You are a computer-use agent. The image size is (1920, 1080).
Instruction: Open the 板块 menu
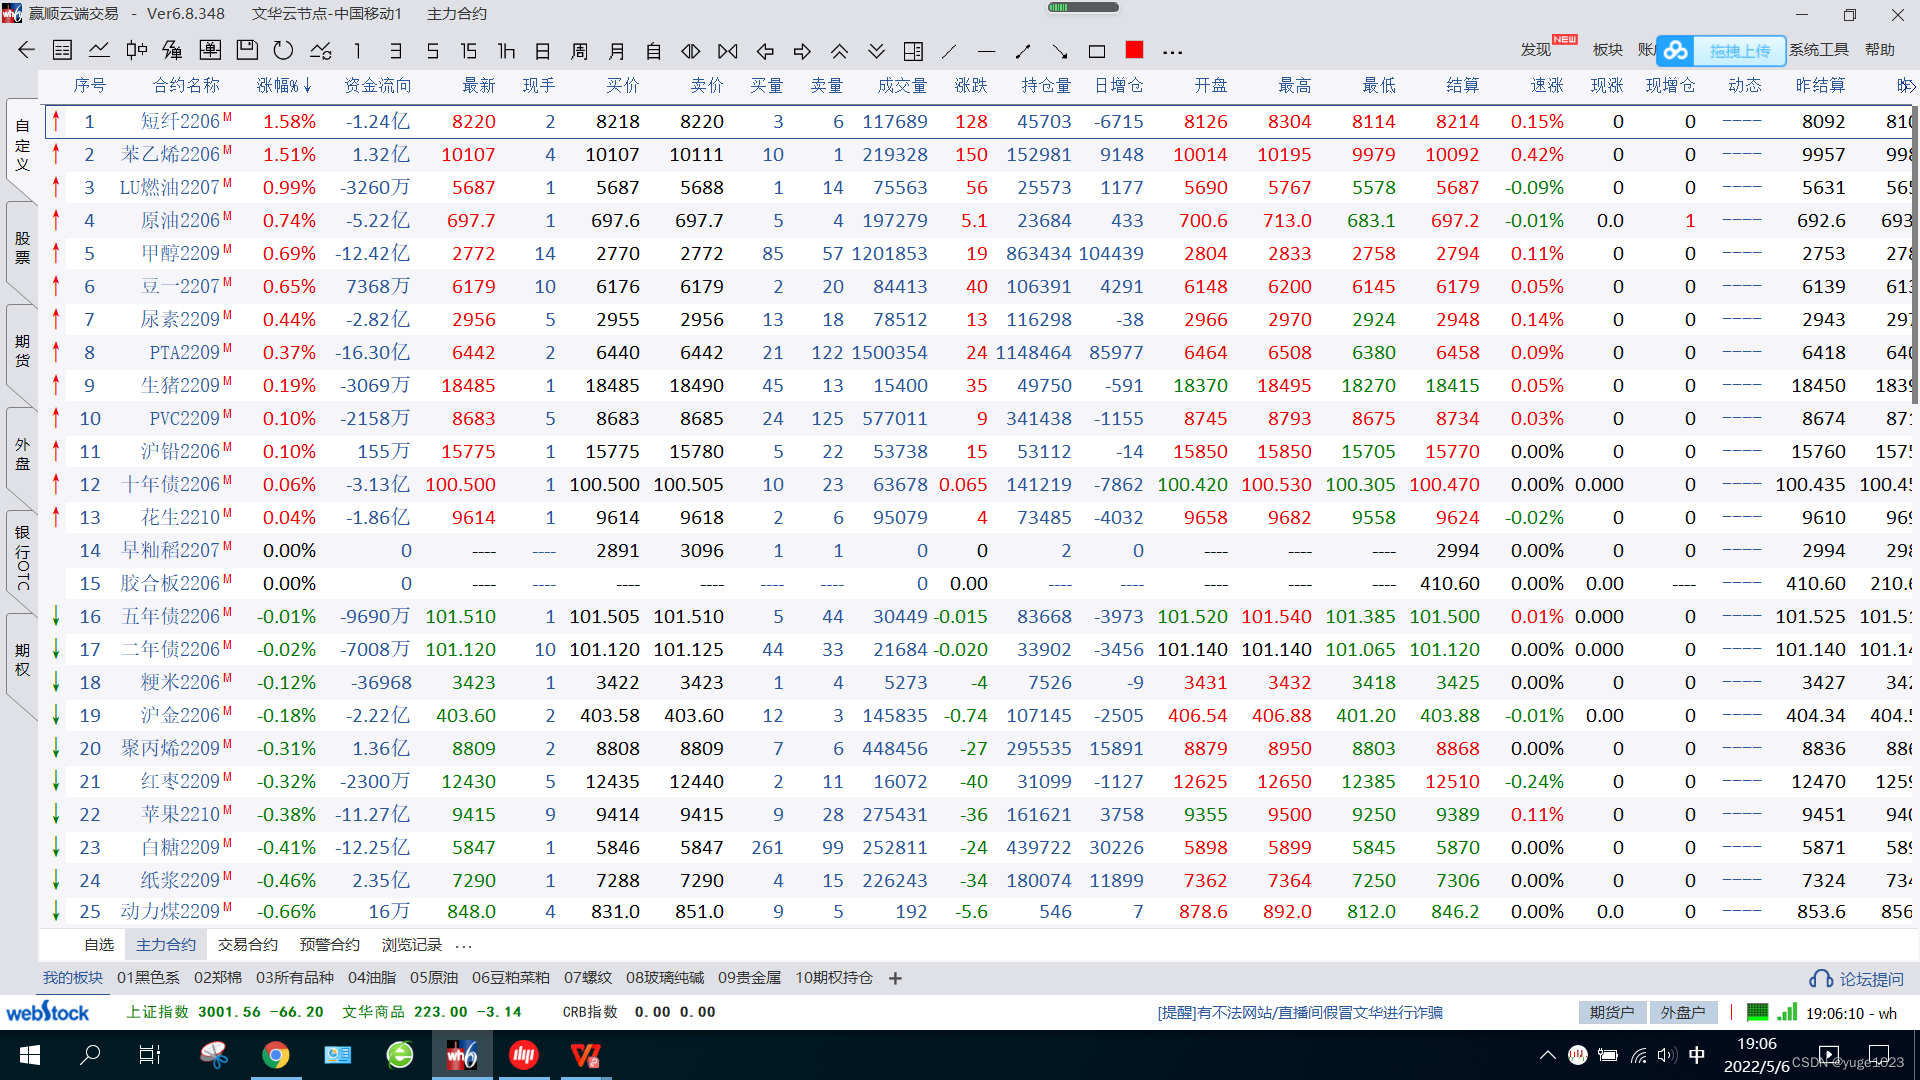pos(1608,49)
